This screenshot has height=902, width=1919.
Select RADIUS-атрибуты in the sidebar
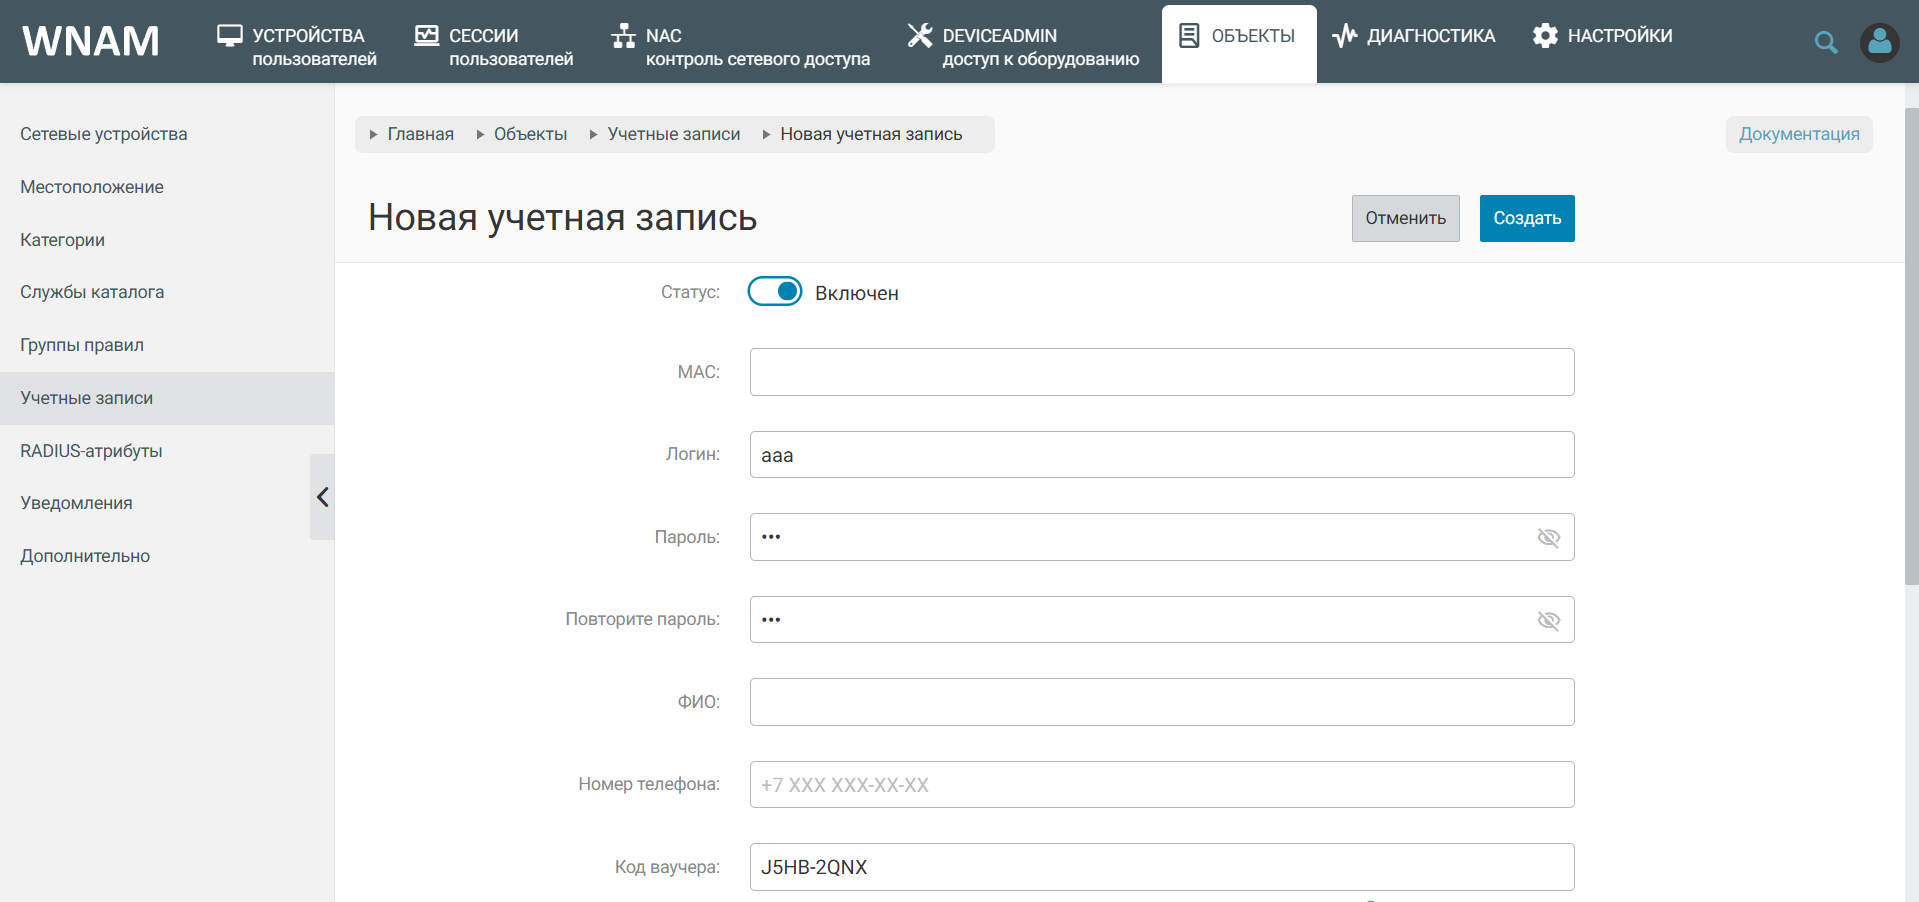tap(91, 451)
